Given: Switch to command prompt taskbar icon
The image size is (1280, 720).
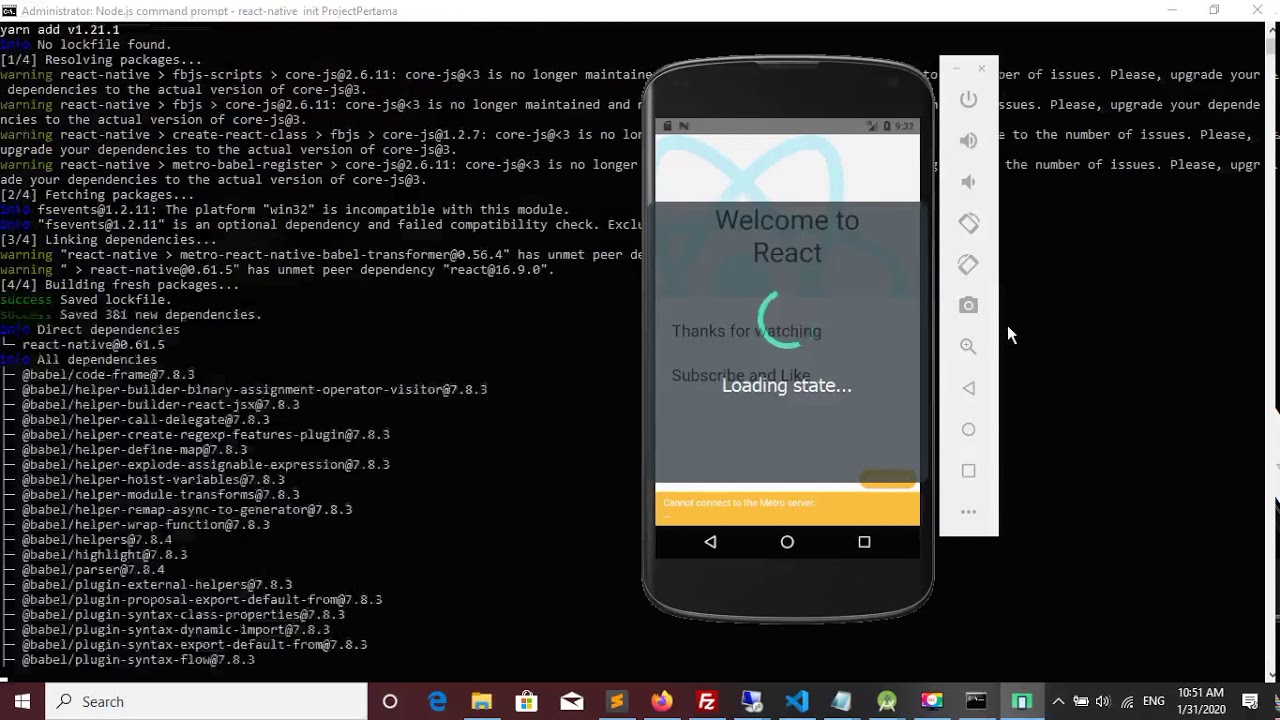Looking at the screenshot, I should point(976,701).
